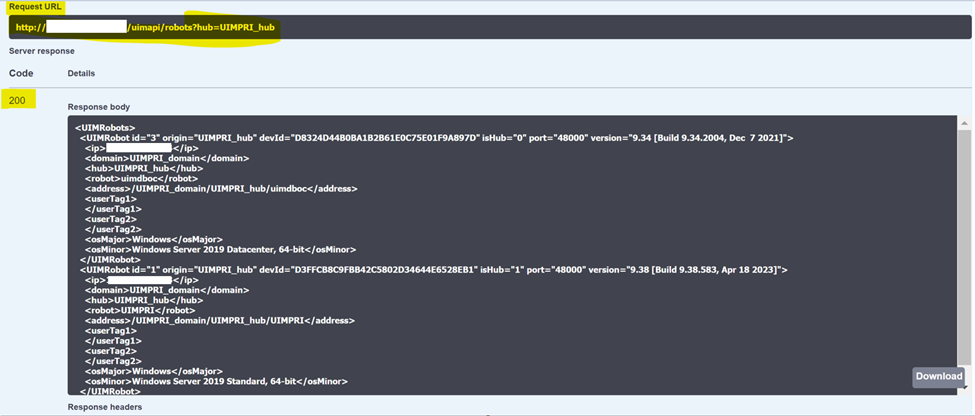Viewport: 975px width, 416px height.
Task: Click the robot UIMPRI tag line
Action: point(130,310)
